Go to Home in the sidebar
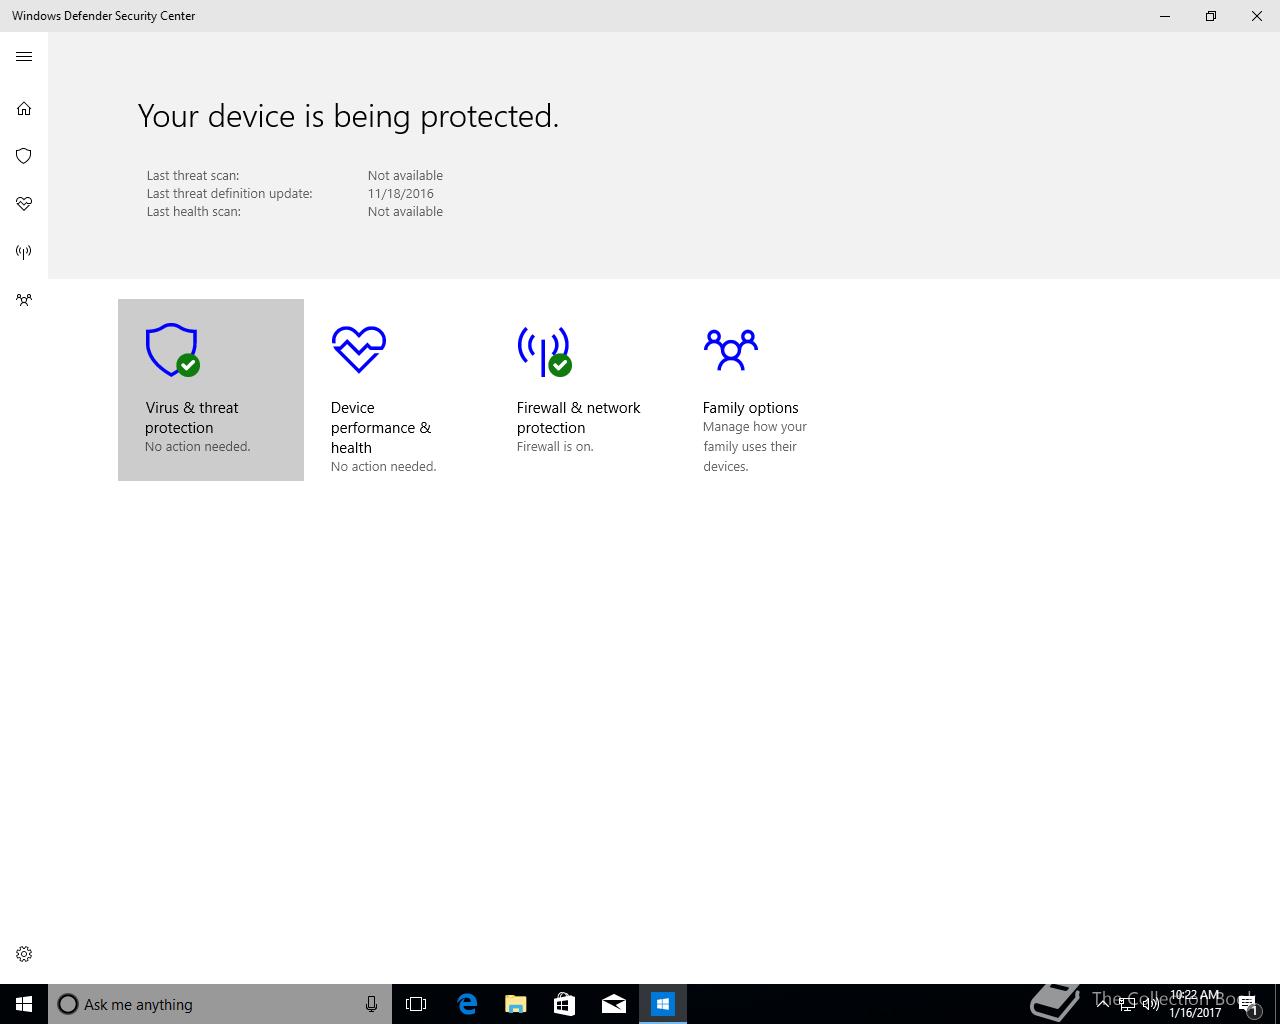 (24, 108)
